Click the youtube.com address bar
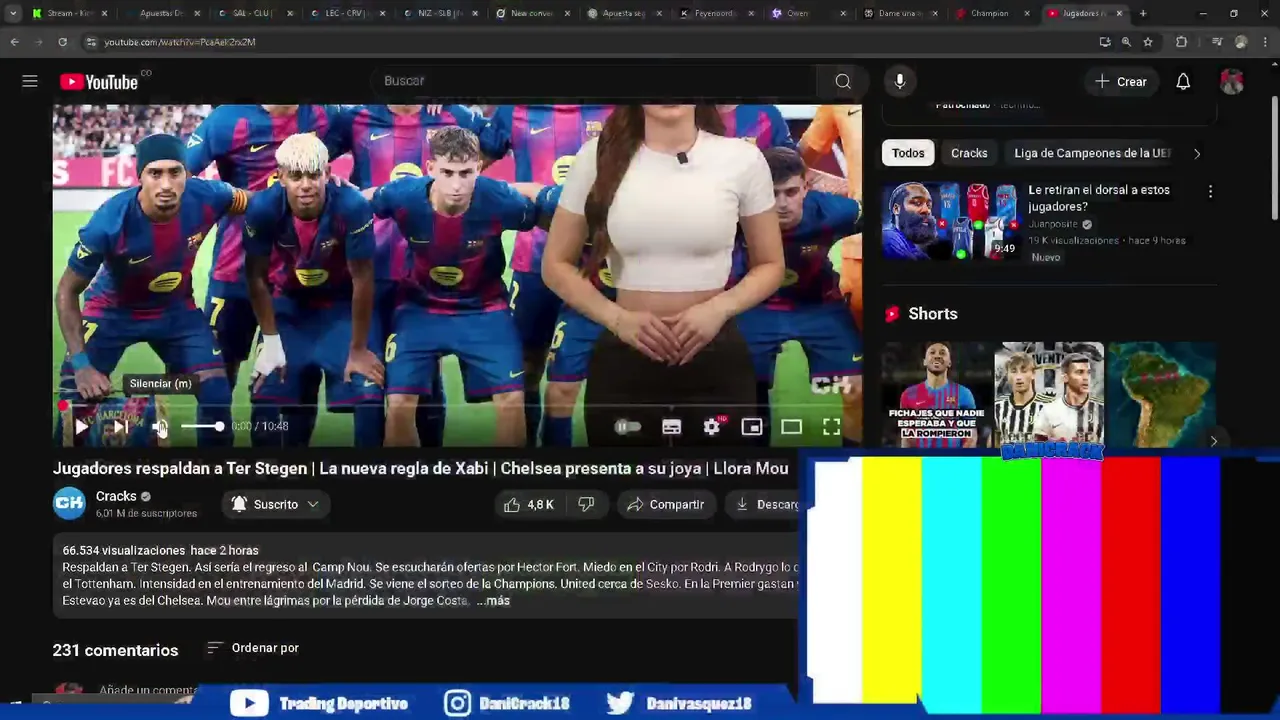Screen dimensions: 1280x720 (180, 42)
